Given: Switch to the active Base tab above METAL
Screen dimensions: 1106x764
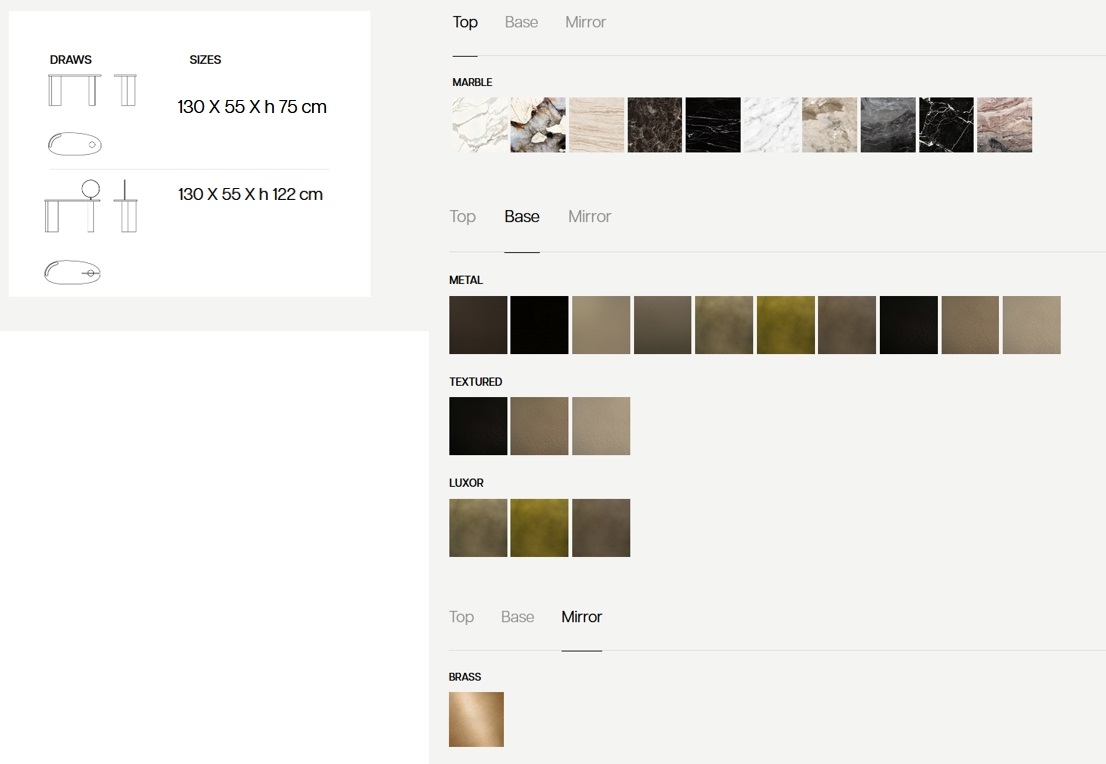Looking at the screenshot, I should click(x=522, y=217).
